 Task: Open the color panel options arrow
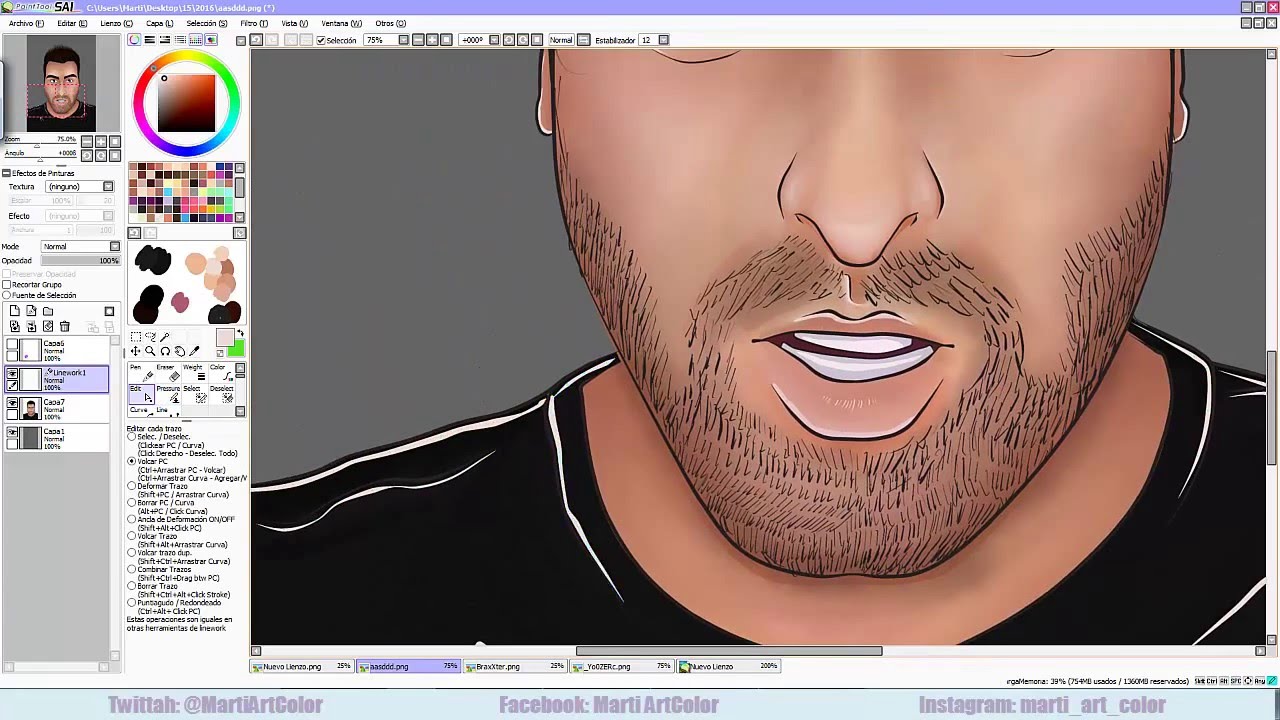239,40
